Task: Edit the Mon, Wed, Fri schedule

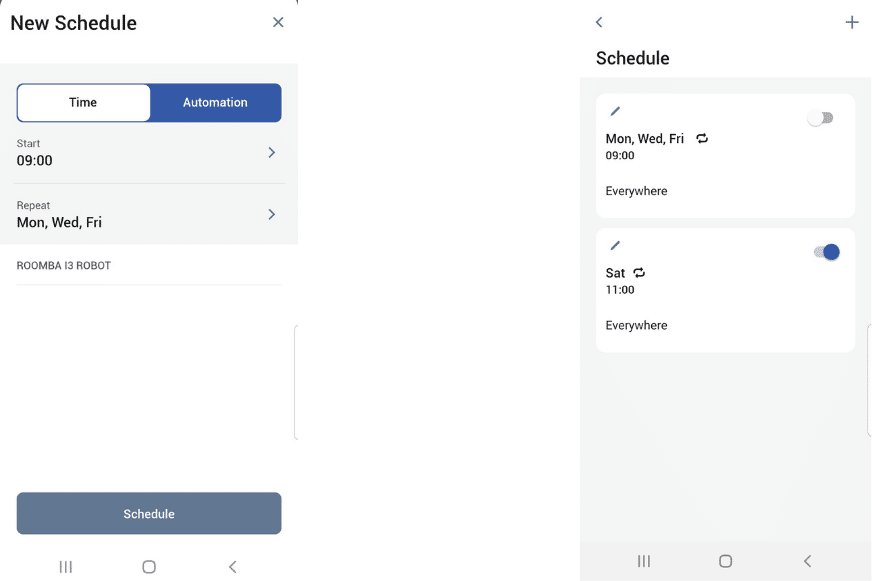Action: pos(615,111)
